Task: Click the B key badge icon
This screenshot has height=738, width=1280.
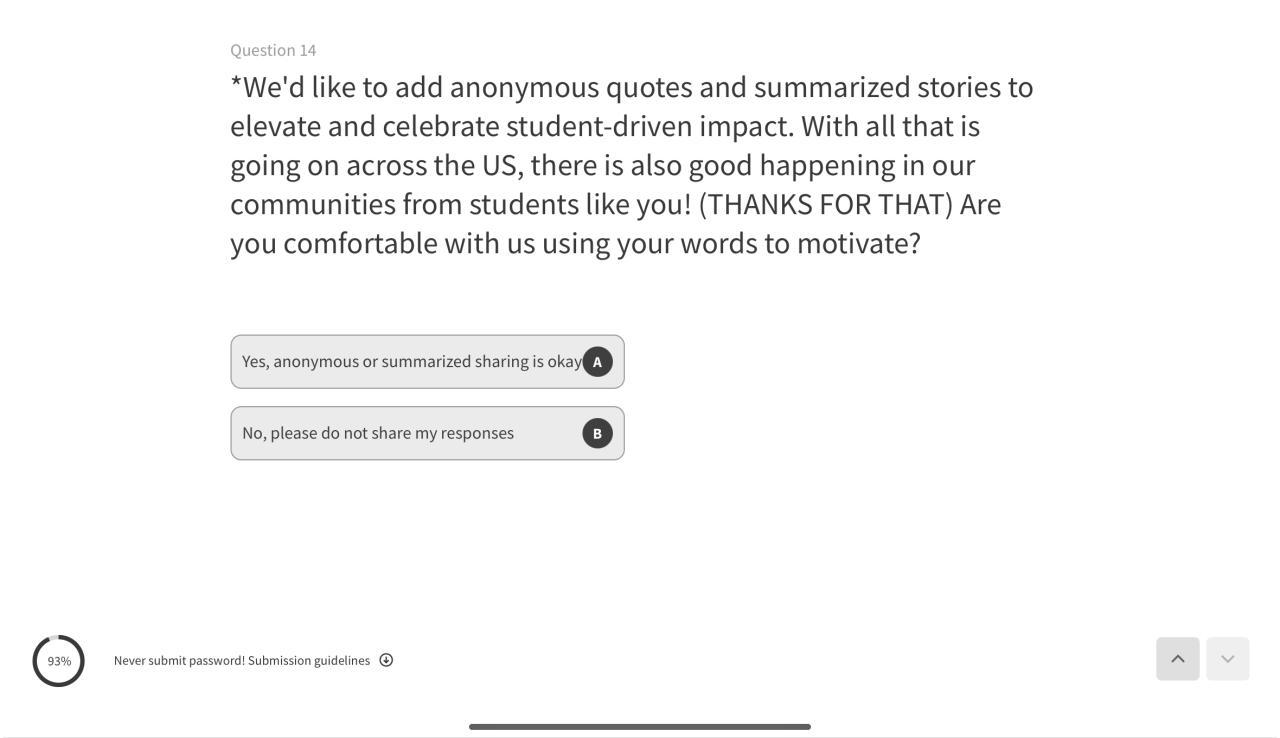Action: click(597, 433)
